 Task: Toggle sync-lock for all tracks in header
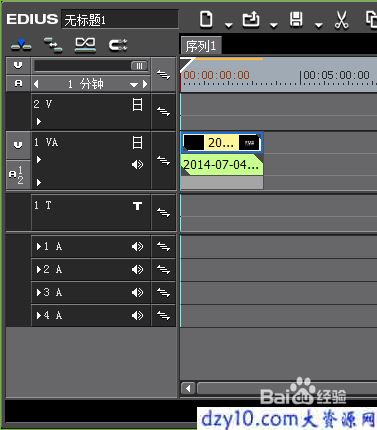tap(163, 74)
